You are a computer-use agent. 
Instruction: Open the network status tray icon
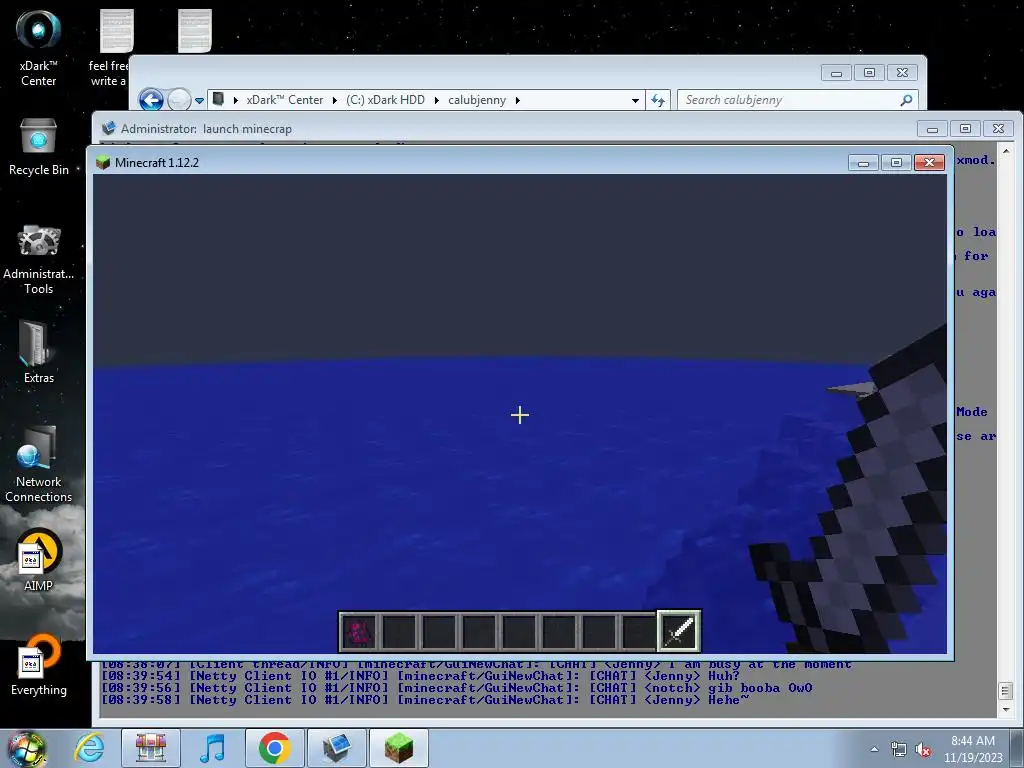point(899,750)
